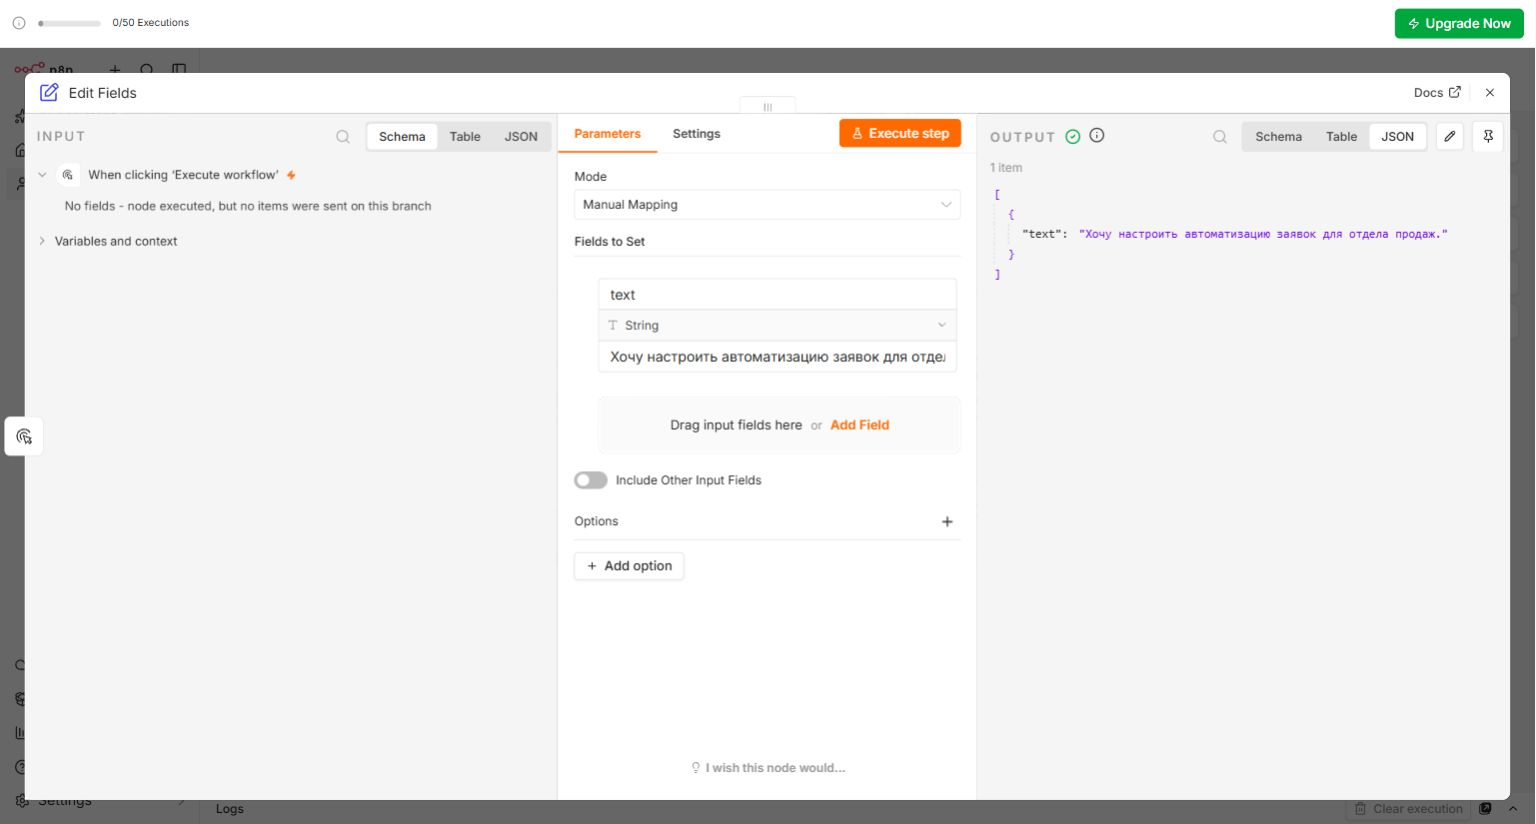The image size is (1536, 824).
Task: Switch input view to Schema
Action: point(402,136)
